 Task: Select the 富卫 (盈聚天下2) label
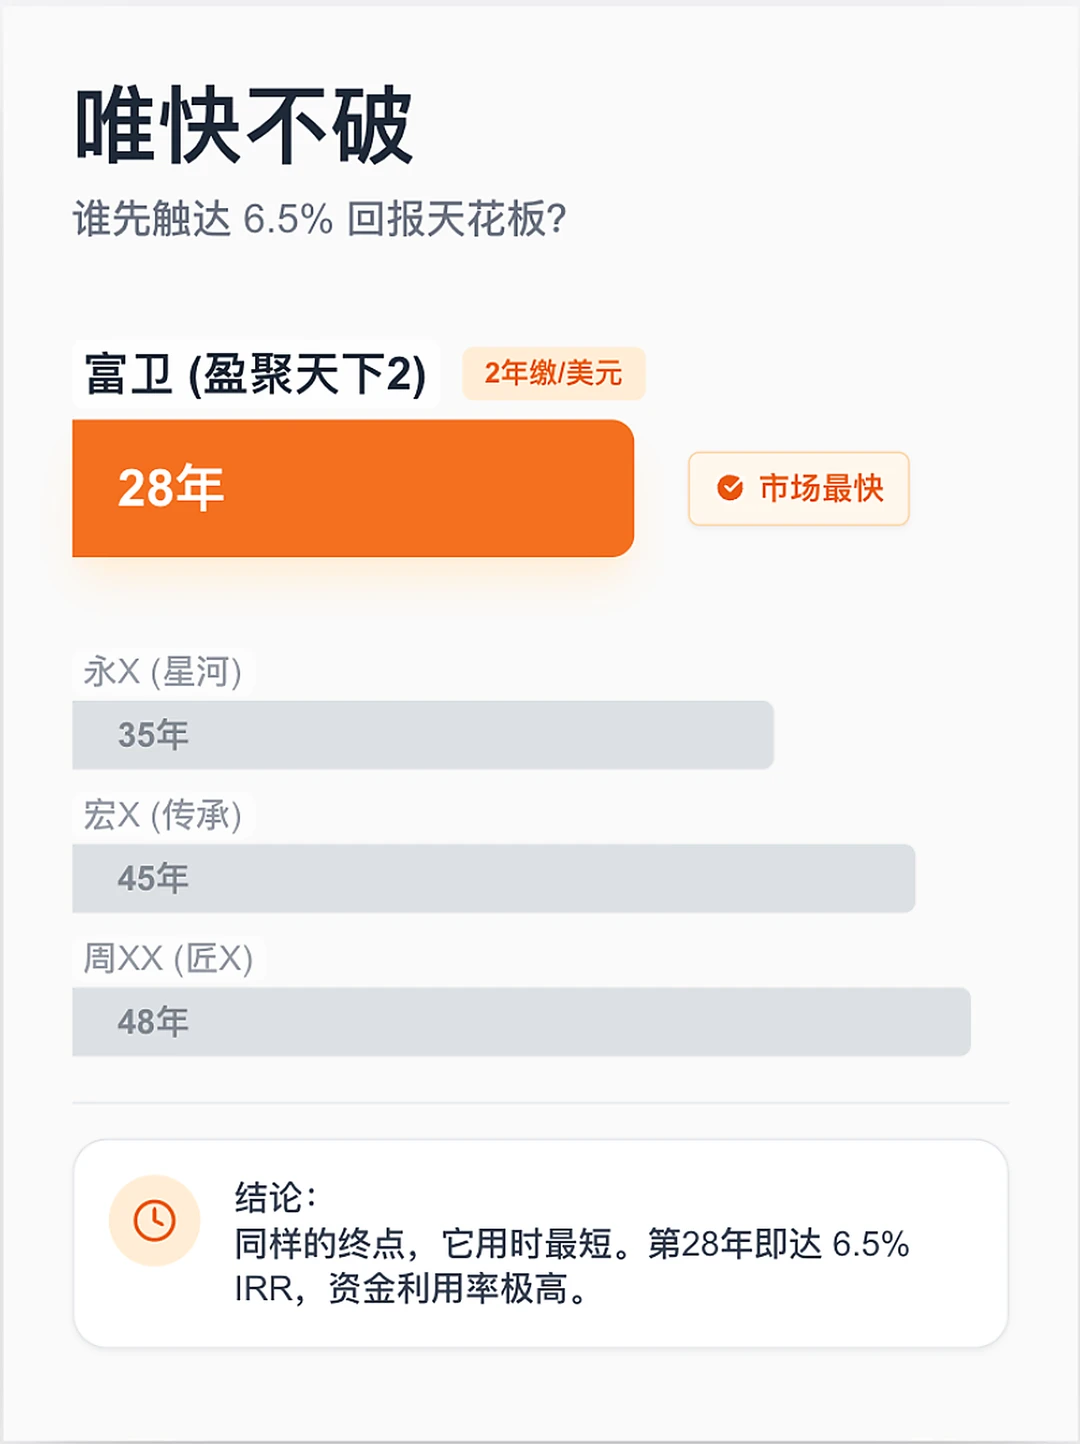tap(256, 375)
